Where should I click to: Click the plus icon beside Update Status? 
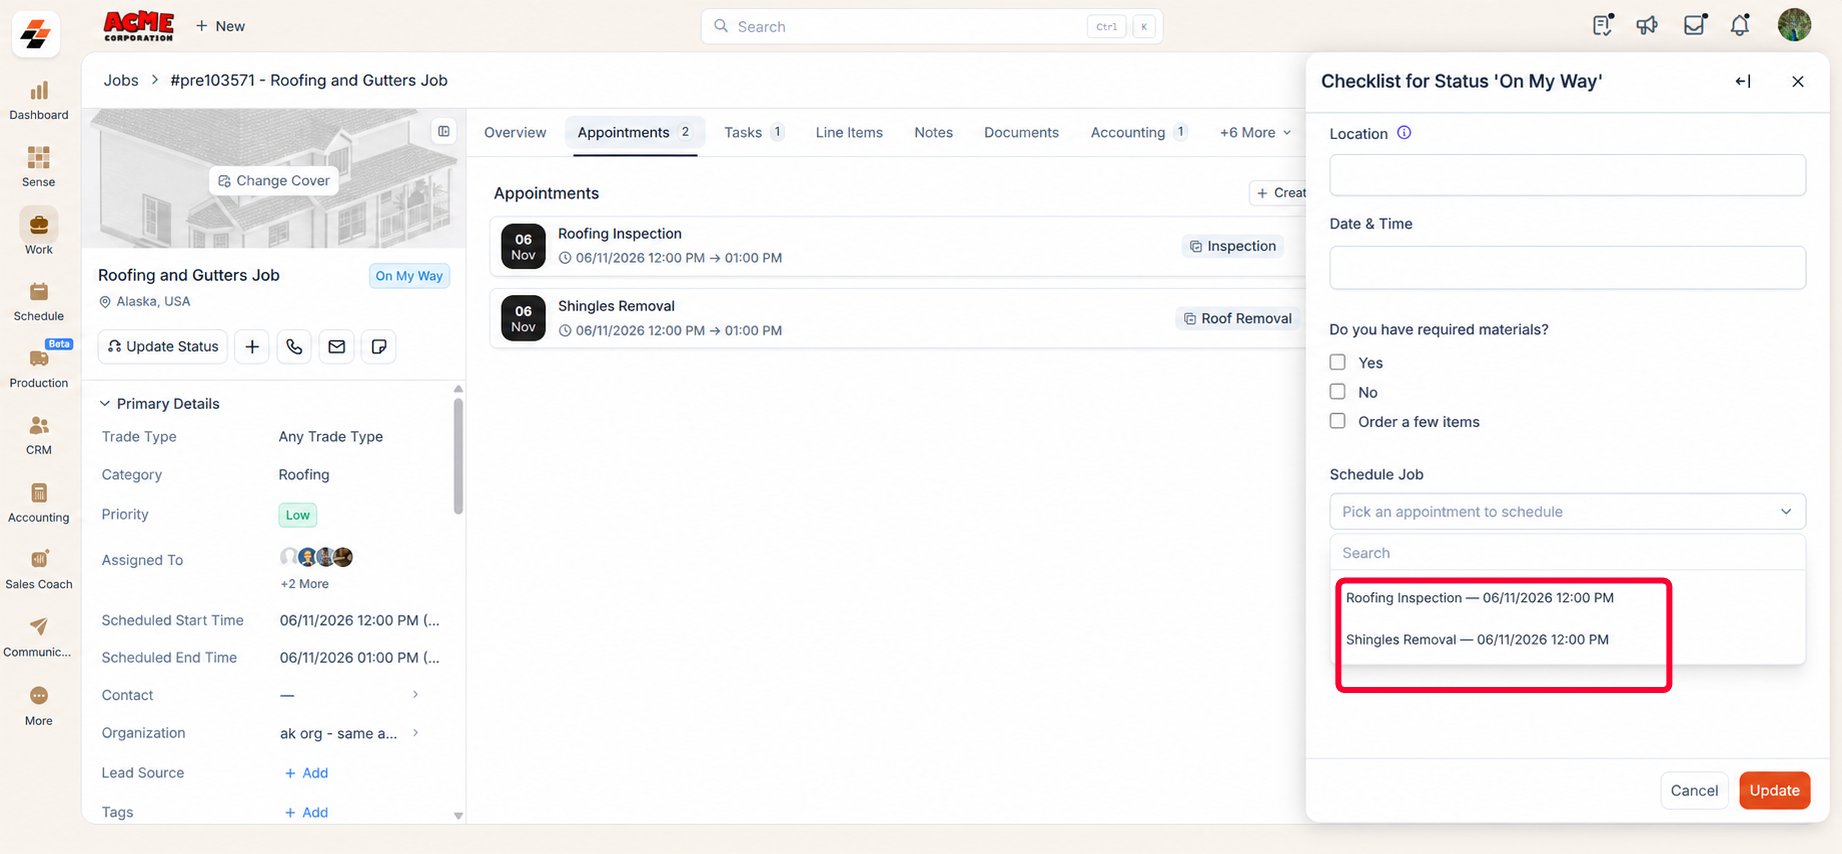(252, 346)
